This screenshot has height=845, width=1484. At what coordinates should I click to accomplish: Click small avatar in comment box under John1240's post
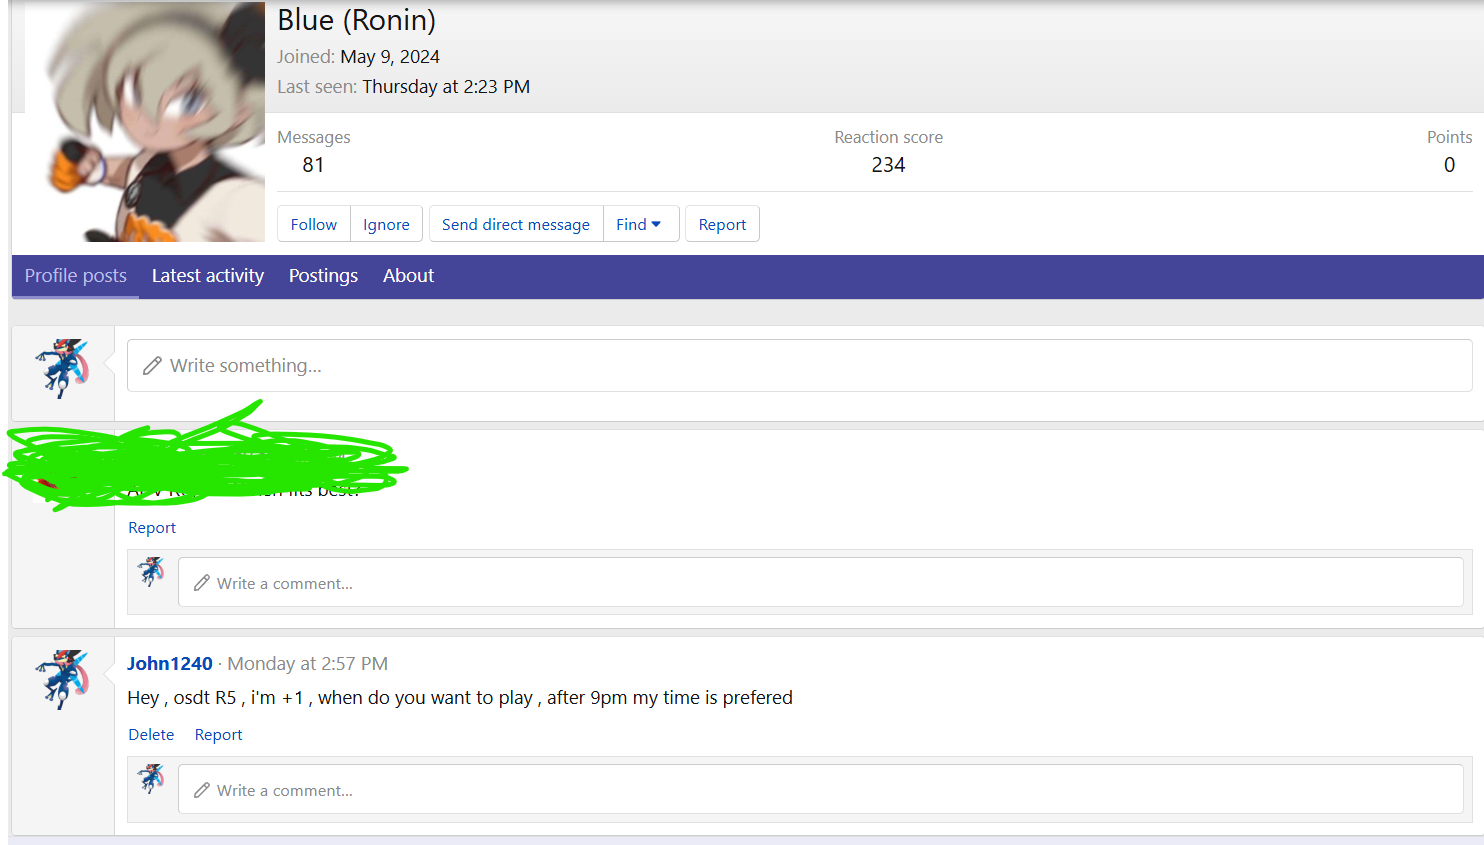click(152, 779)
